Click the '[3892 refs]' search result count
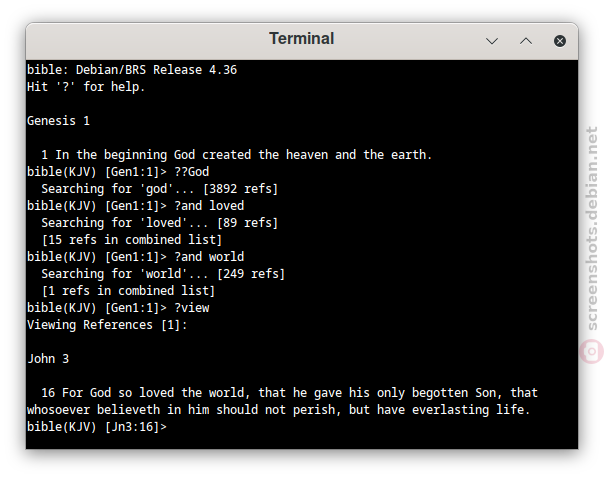604x478 pixels. 240,189
